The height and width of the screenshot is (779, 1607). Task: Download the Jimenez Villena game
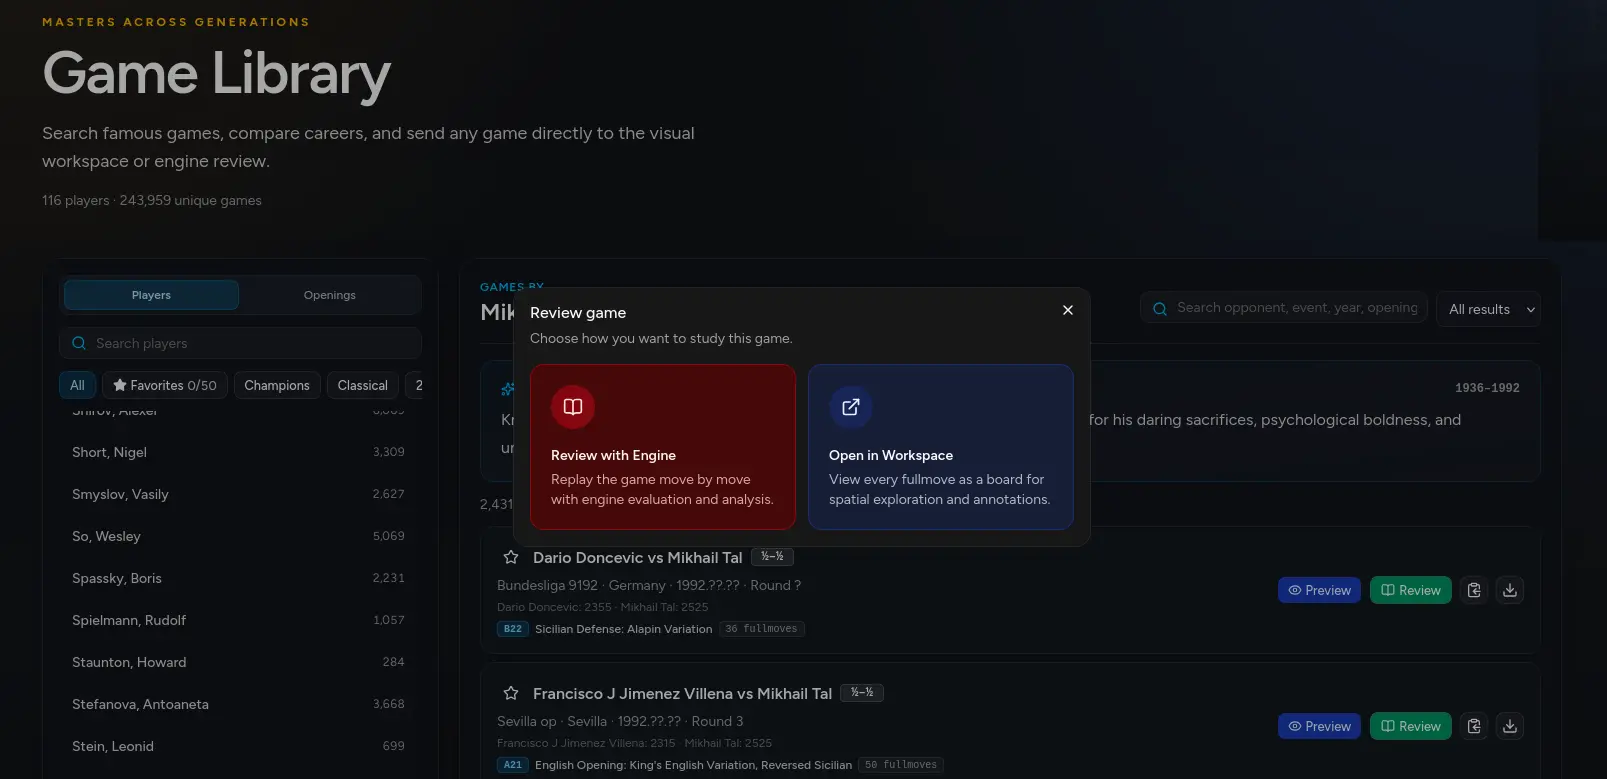(x=1510, y=726)
